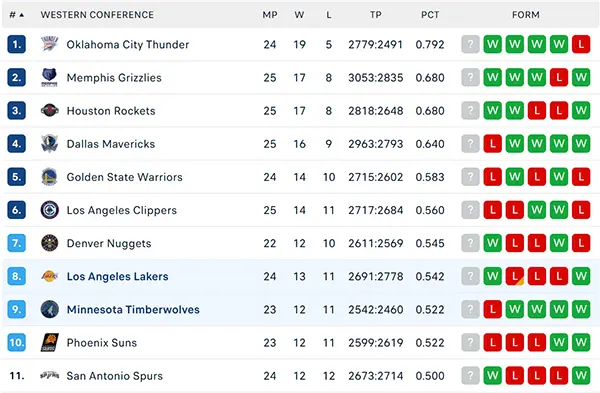Click the Golden State Warriors logo
This screenshot has width=600, height=393.
50,177
